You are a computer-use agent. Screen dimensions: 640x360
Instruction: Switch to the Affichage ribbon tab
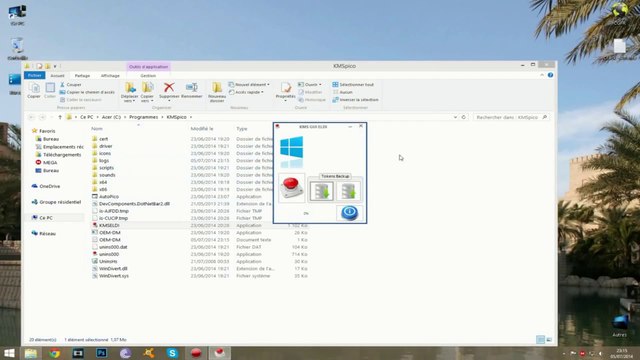(110, 76)
